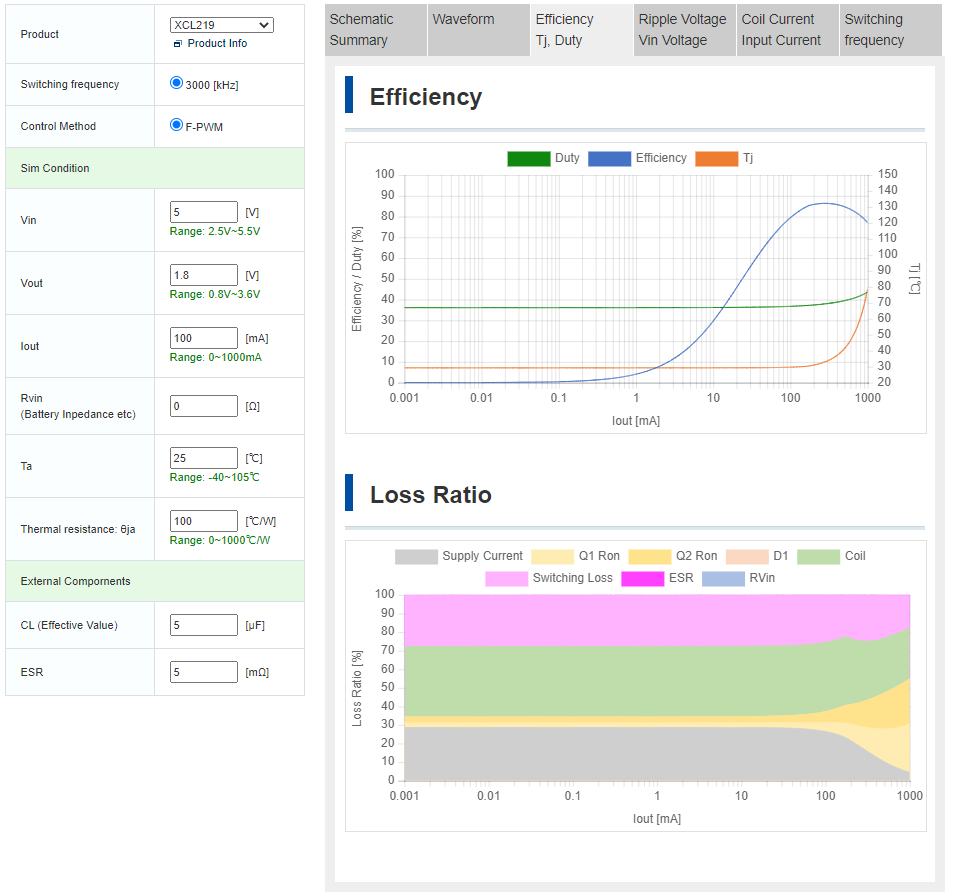
Task: Focus the Iout current input field
Action: click(204, 338)
